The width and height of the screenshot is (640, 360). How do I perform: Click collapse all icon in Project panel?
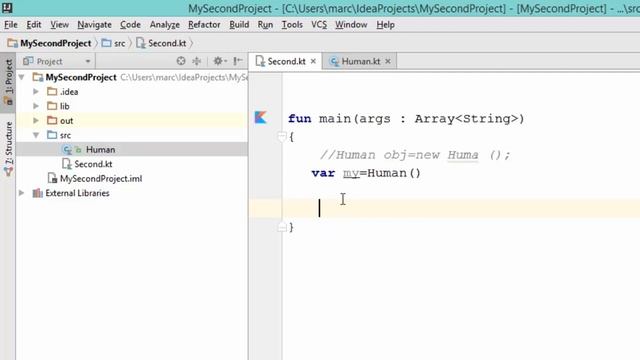(x=197, y=61)
